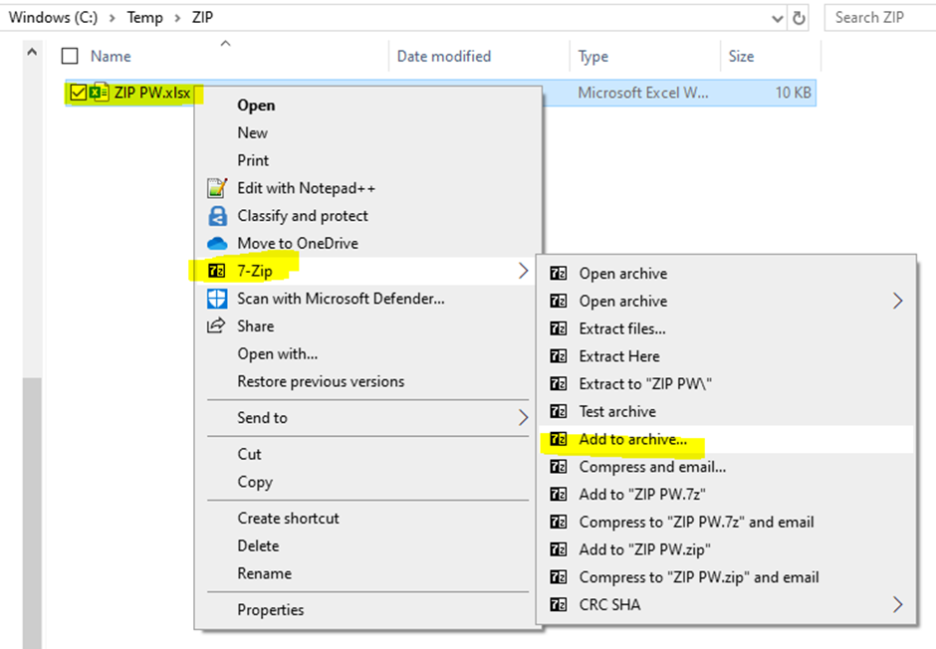
Task: Sort by Type column header
Action: [x=593, y=56]
